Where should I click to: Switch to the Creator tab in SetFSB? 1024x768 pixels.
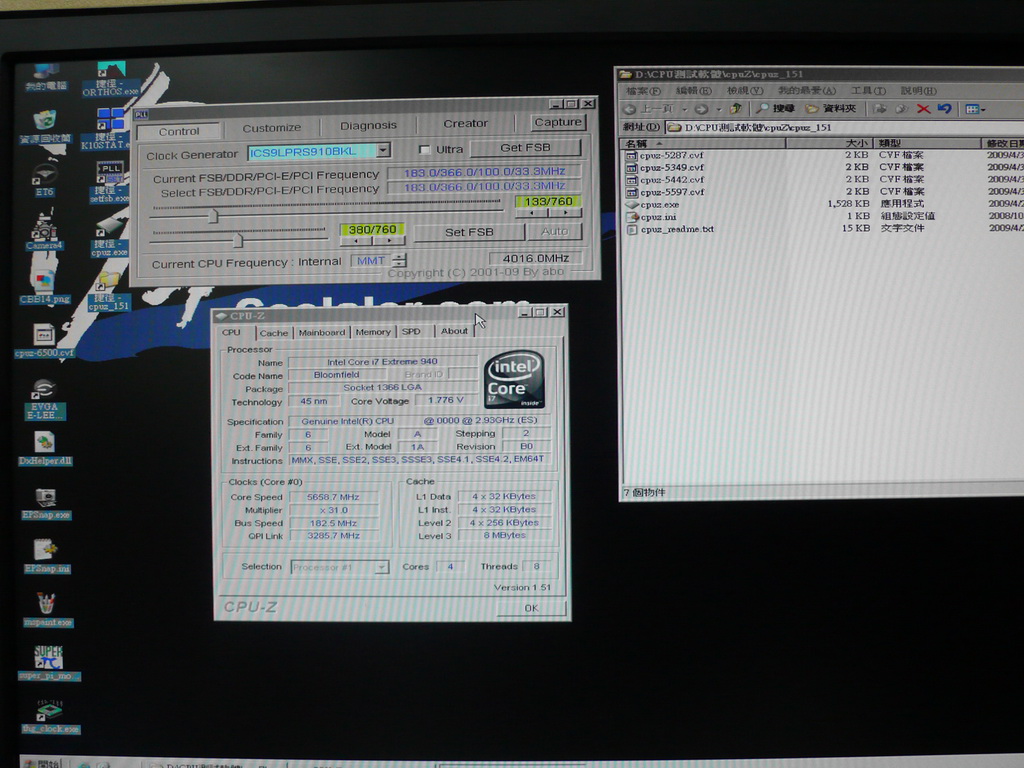(x=465, y=123)
